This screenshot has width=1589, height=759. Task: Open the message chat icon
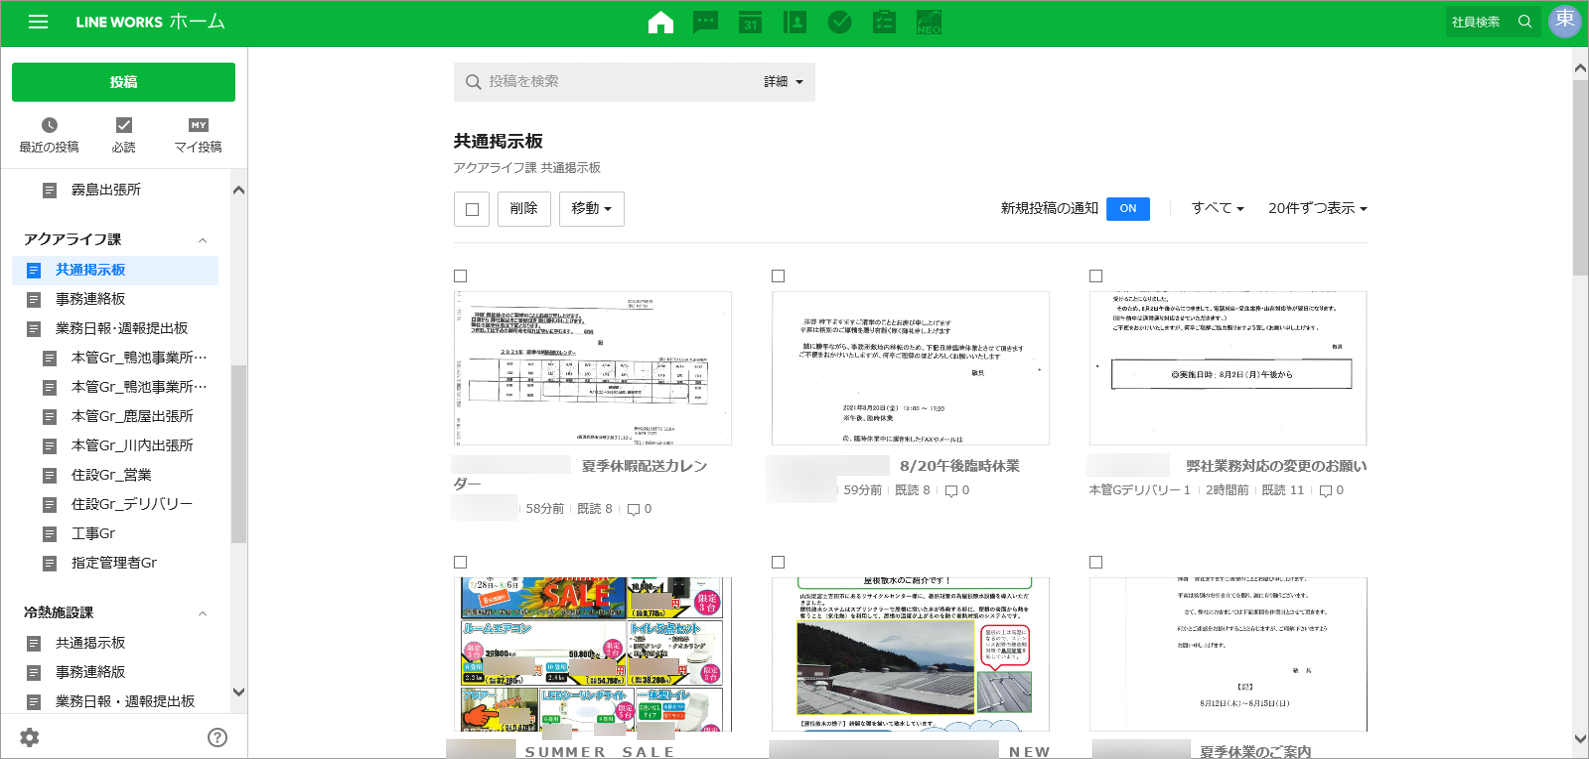pos(706,22)
